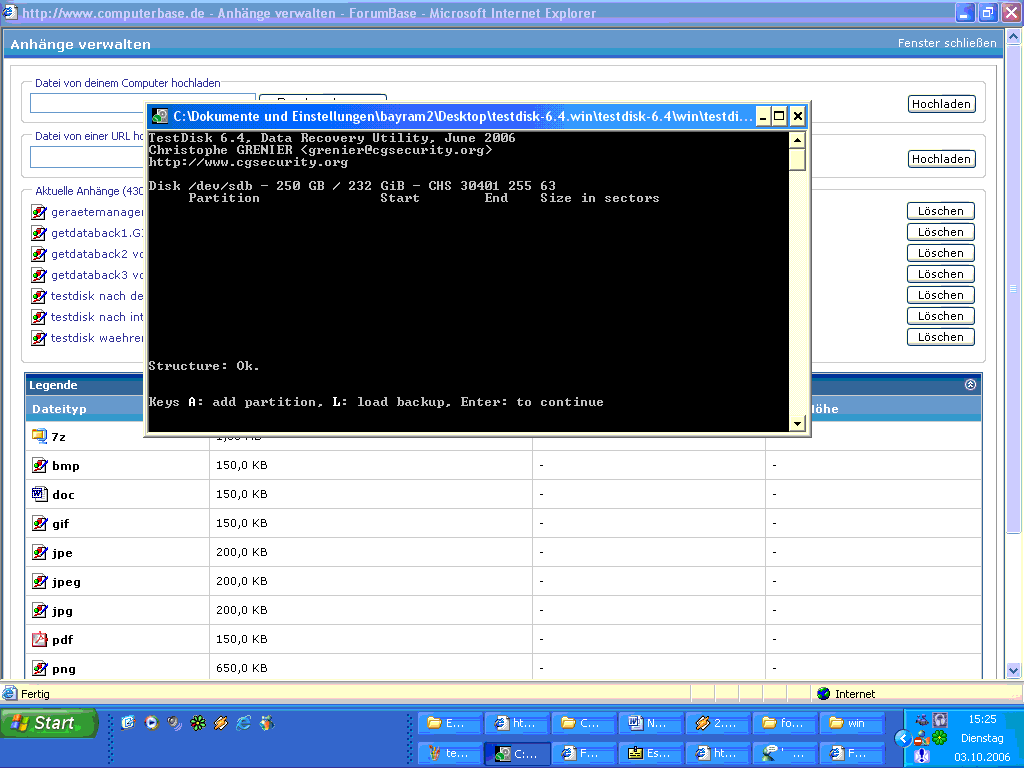This screenshot has height=768, width=1024.
Task: Switch to the 'te...' taskbar button
Action: [450, 753]
